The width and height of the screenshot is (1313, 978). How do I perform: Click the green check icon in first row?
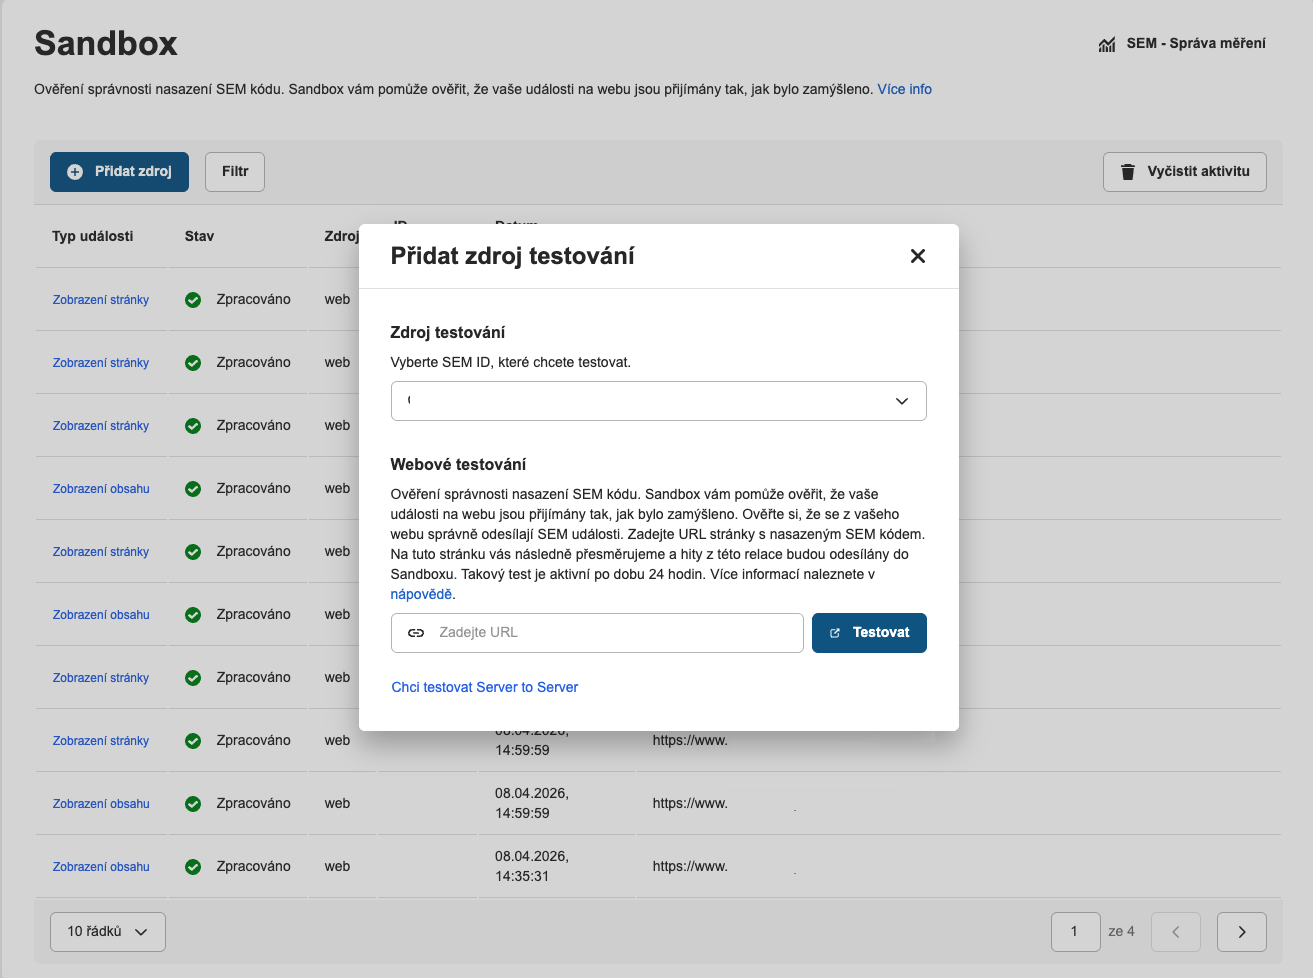pyautogui.click(x=193, y=300)
